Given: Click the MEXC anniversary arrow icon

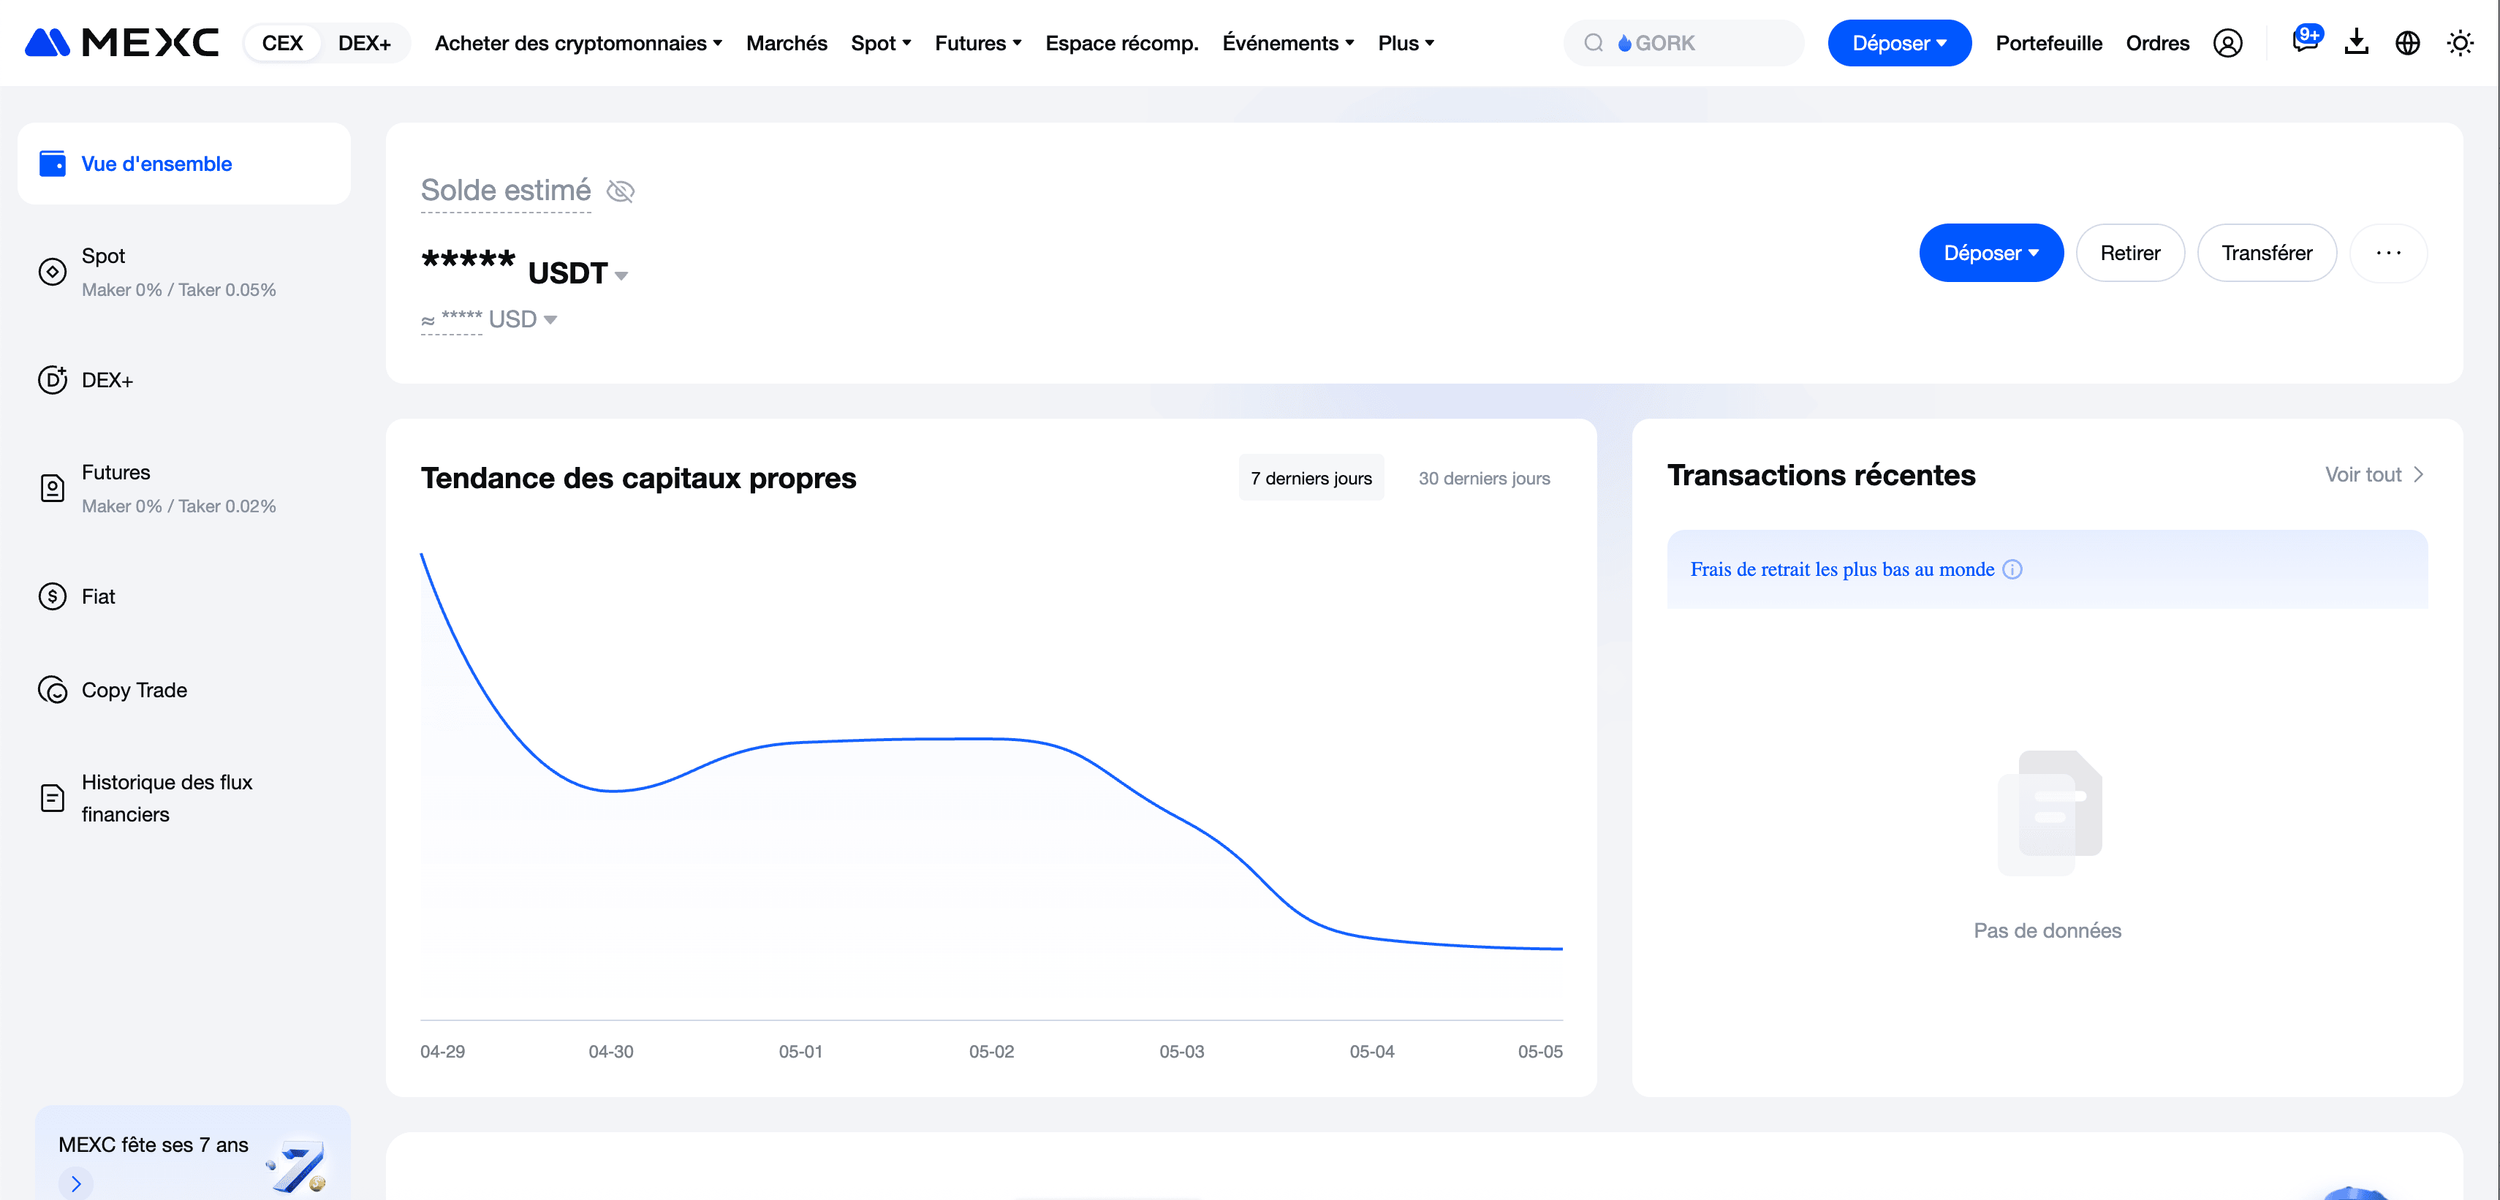Looking at the screenshot, I should [x=76, y=1184].
